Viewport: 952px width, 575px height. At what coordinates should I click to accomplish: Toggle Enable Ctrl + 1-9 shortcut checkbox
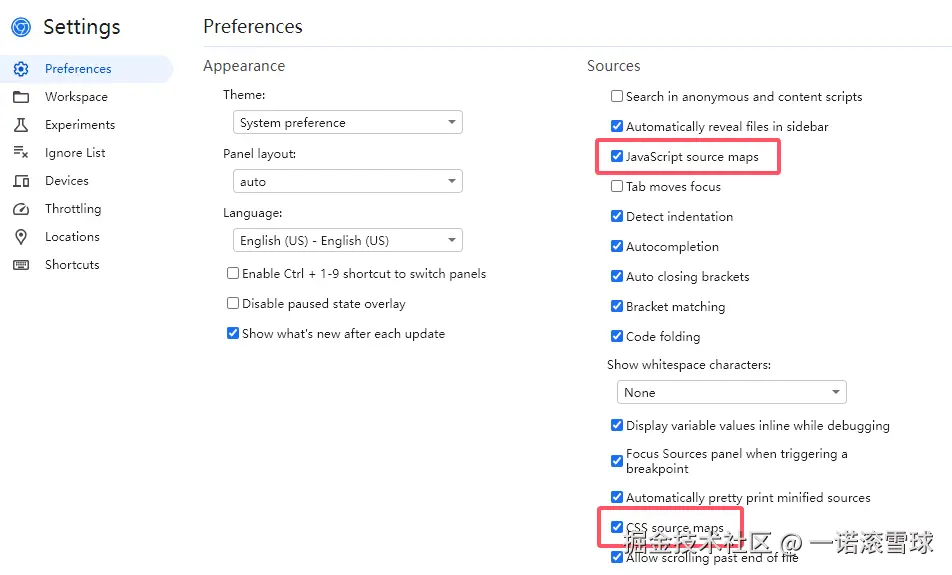pyautogui.click(x=233, y=274)
